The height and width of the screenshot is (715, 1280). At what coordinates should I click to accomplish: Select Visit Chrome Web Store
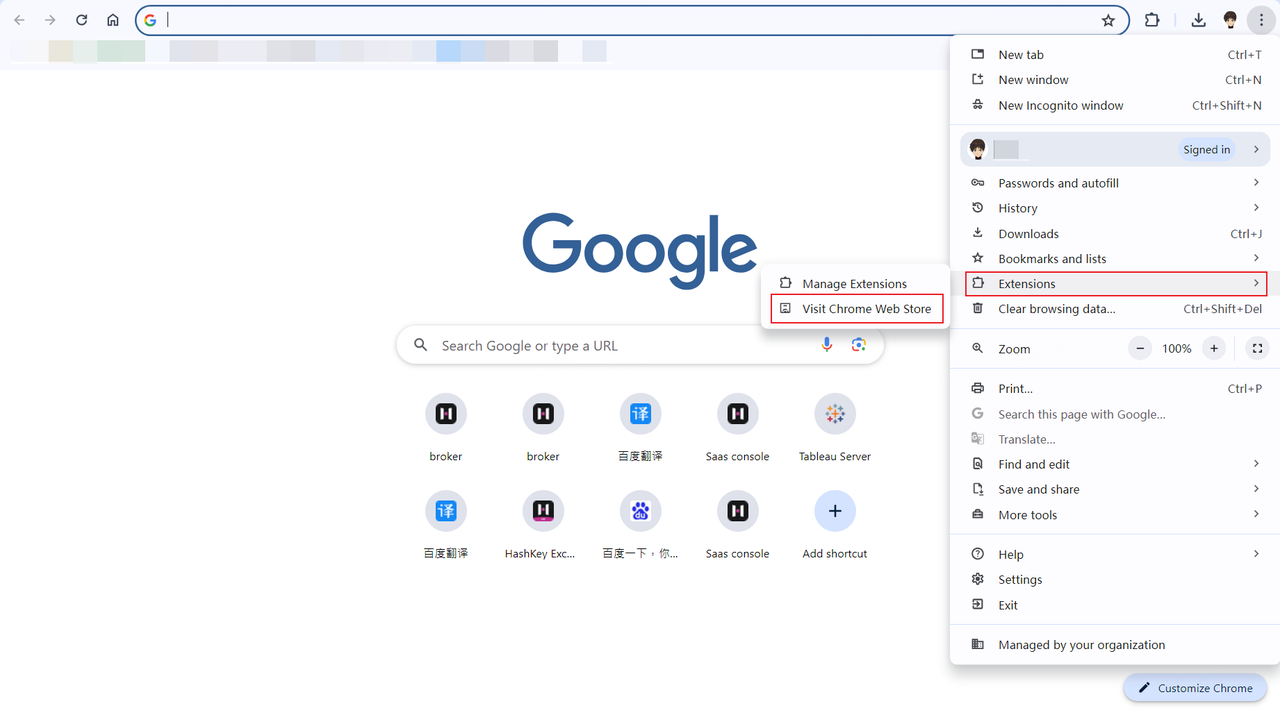(x=857, y=309)
